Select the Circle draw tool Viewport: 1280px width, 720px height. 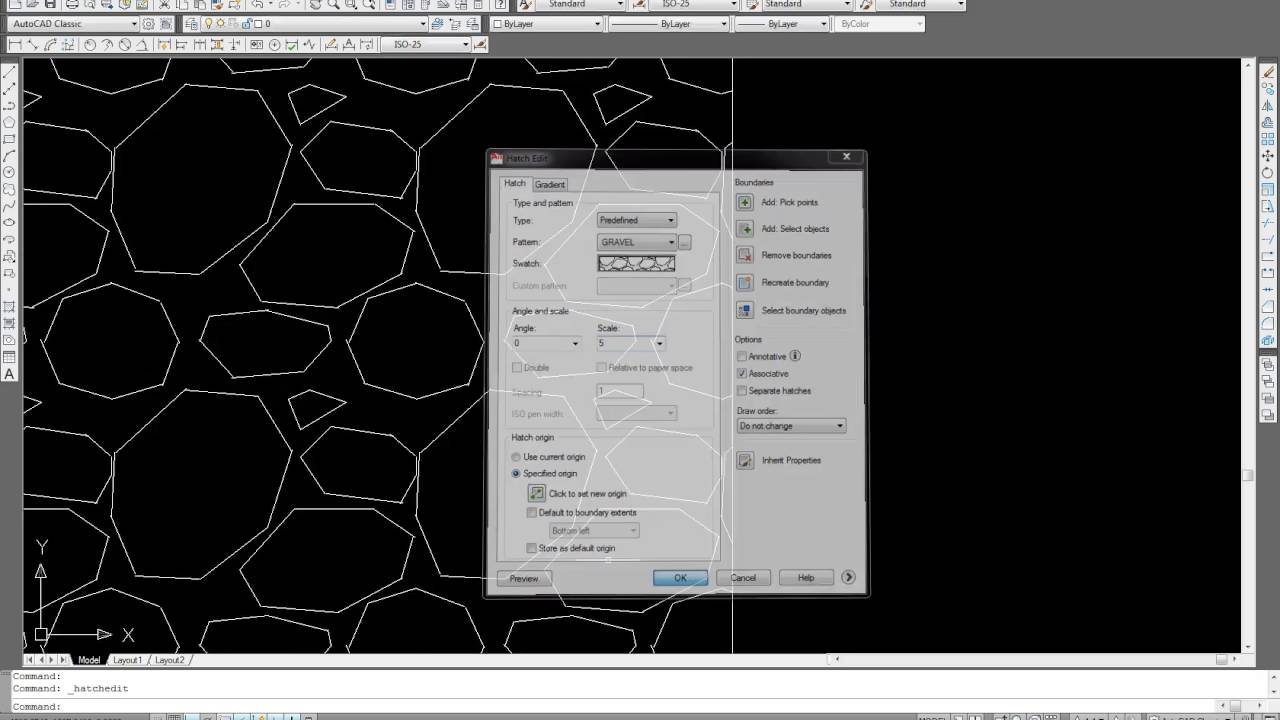[9, 172]
